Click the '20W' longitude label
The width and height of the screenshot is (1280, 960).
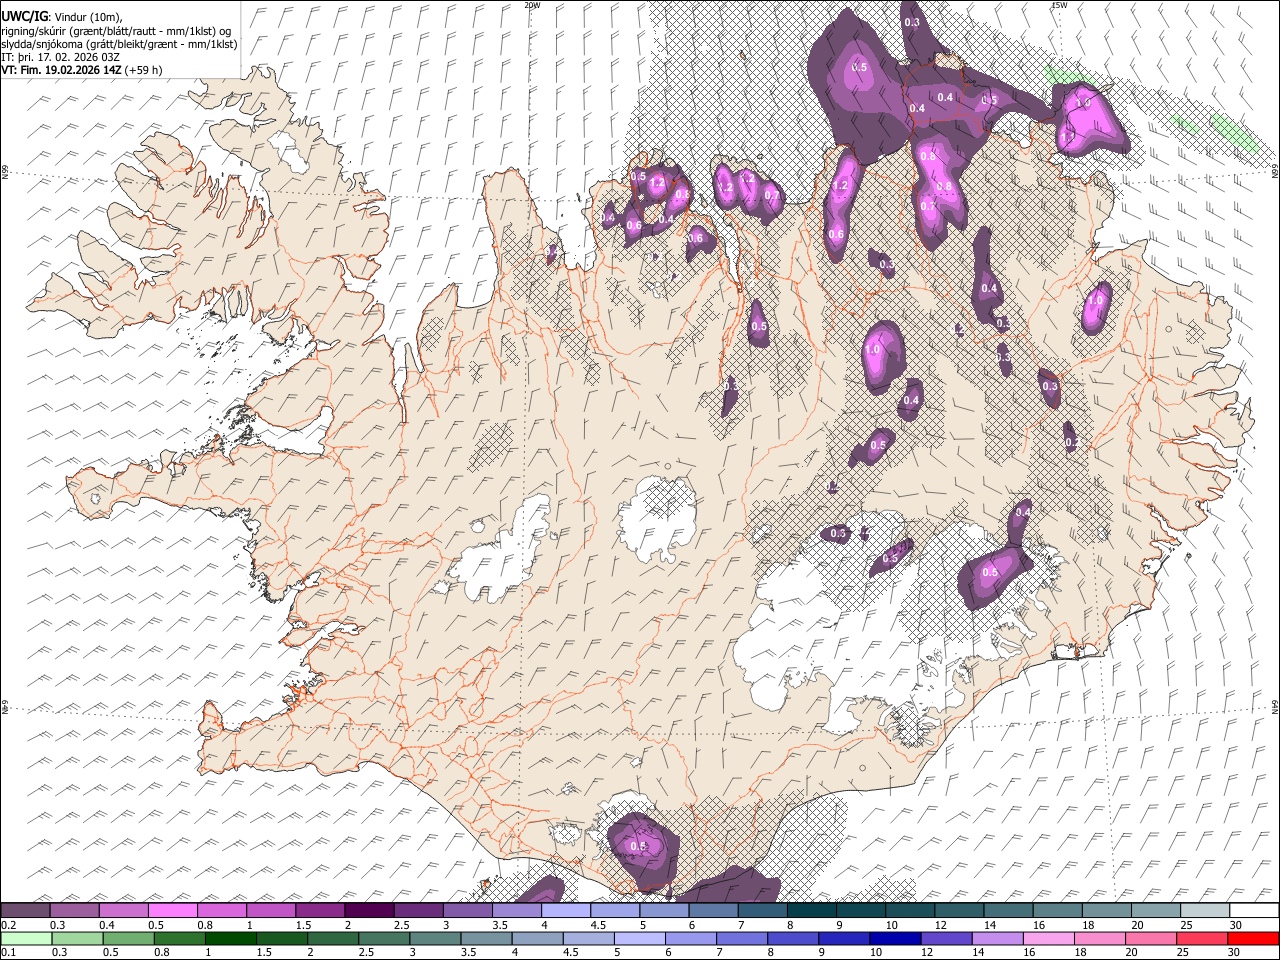pos(531,5)
